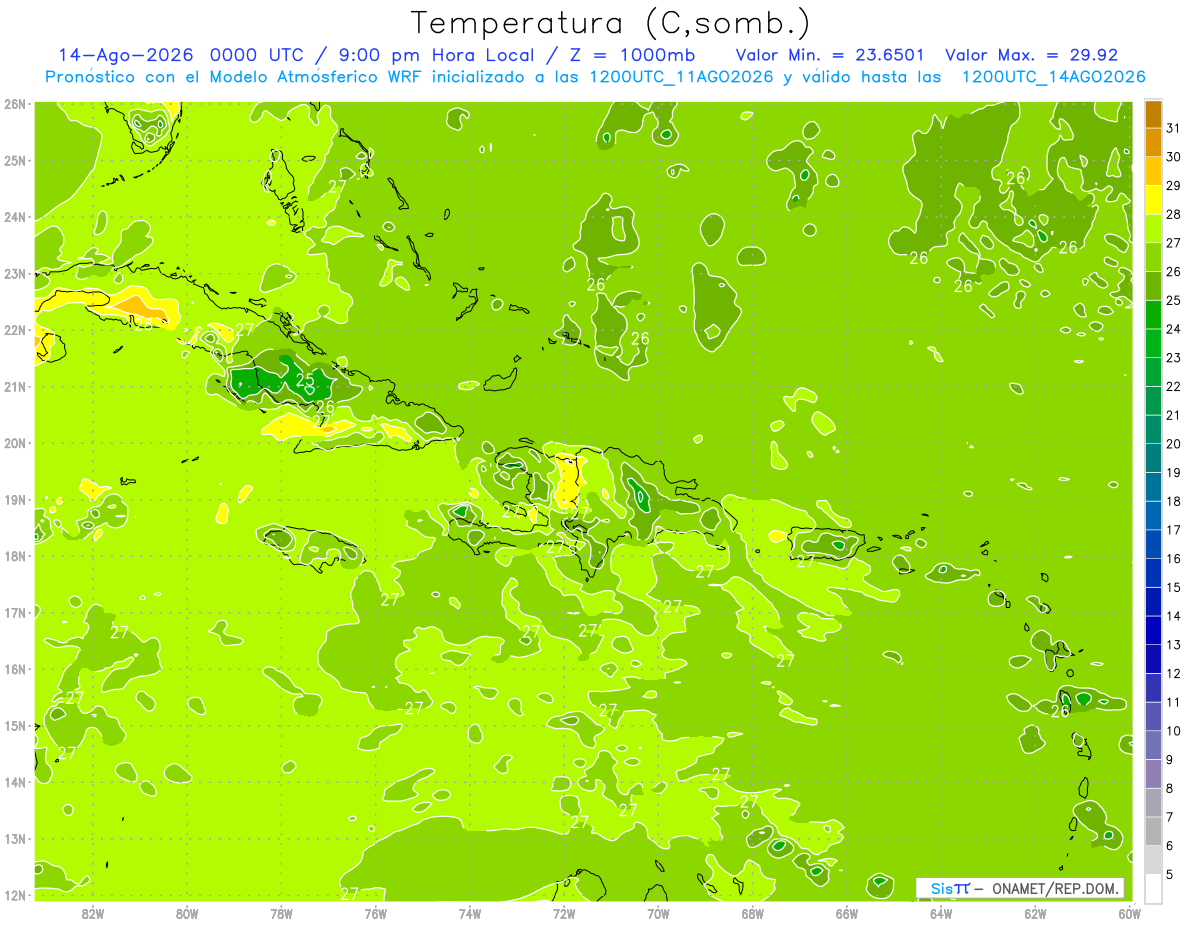Select the blue swatch between 17 and 18

click(1153, 516)
